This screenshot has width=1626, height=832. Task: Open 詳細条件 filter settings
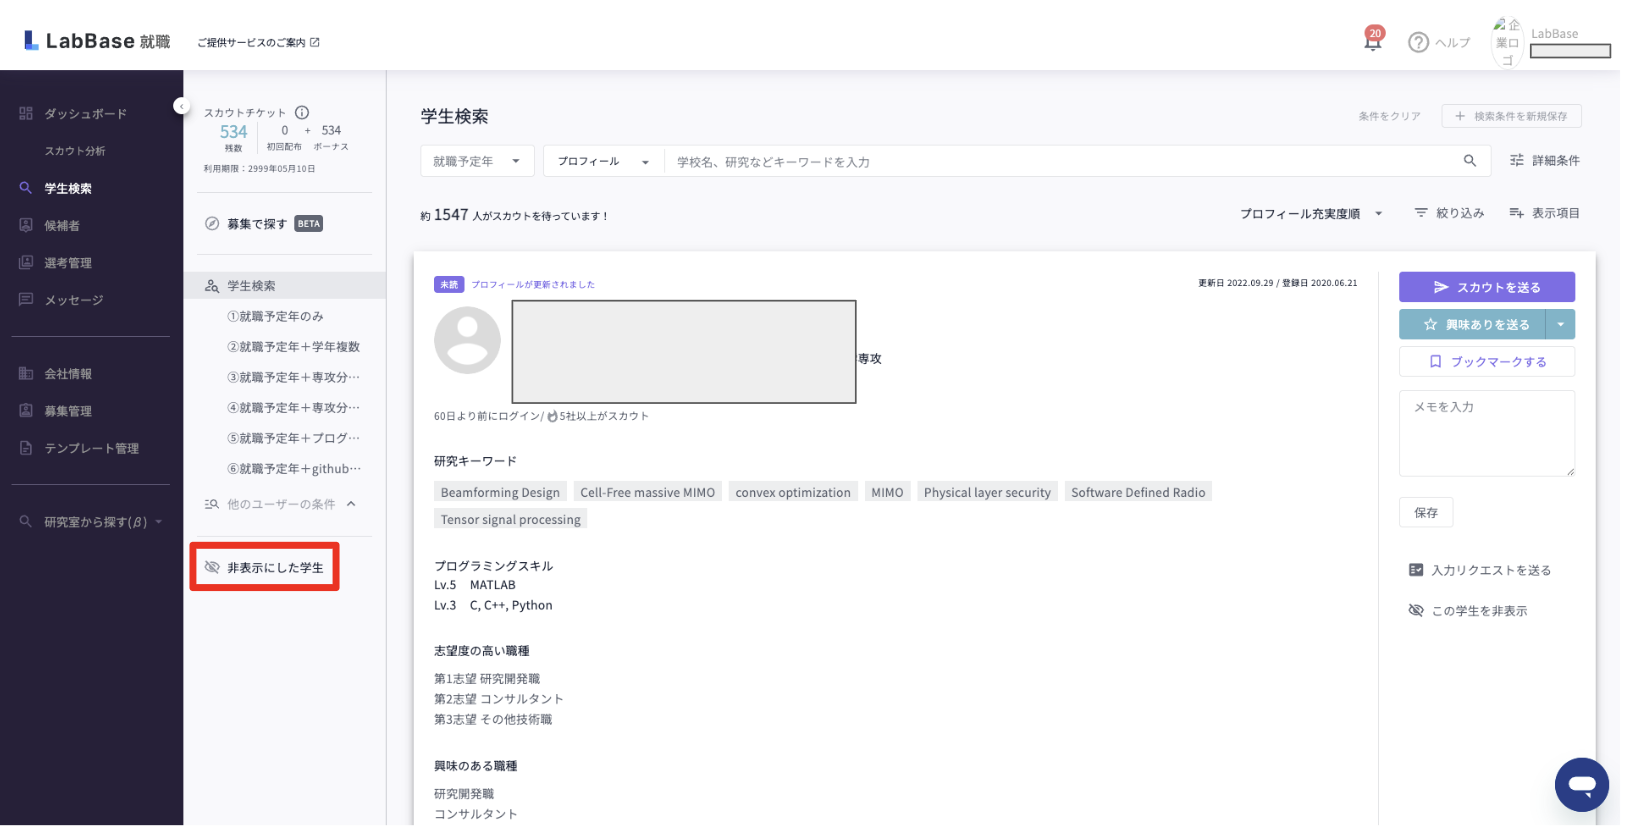pos(1545,160)
